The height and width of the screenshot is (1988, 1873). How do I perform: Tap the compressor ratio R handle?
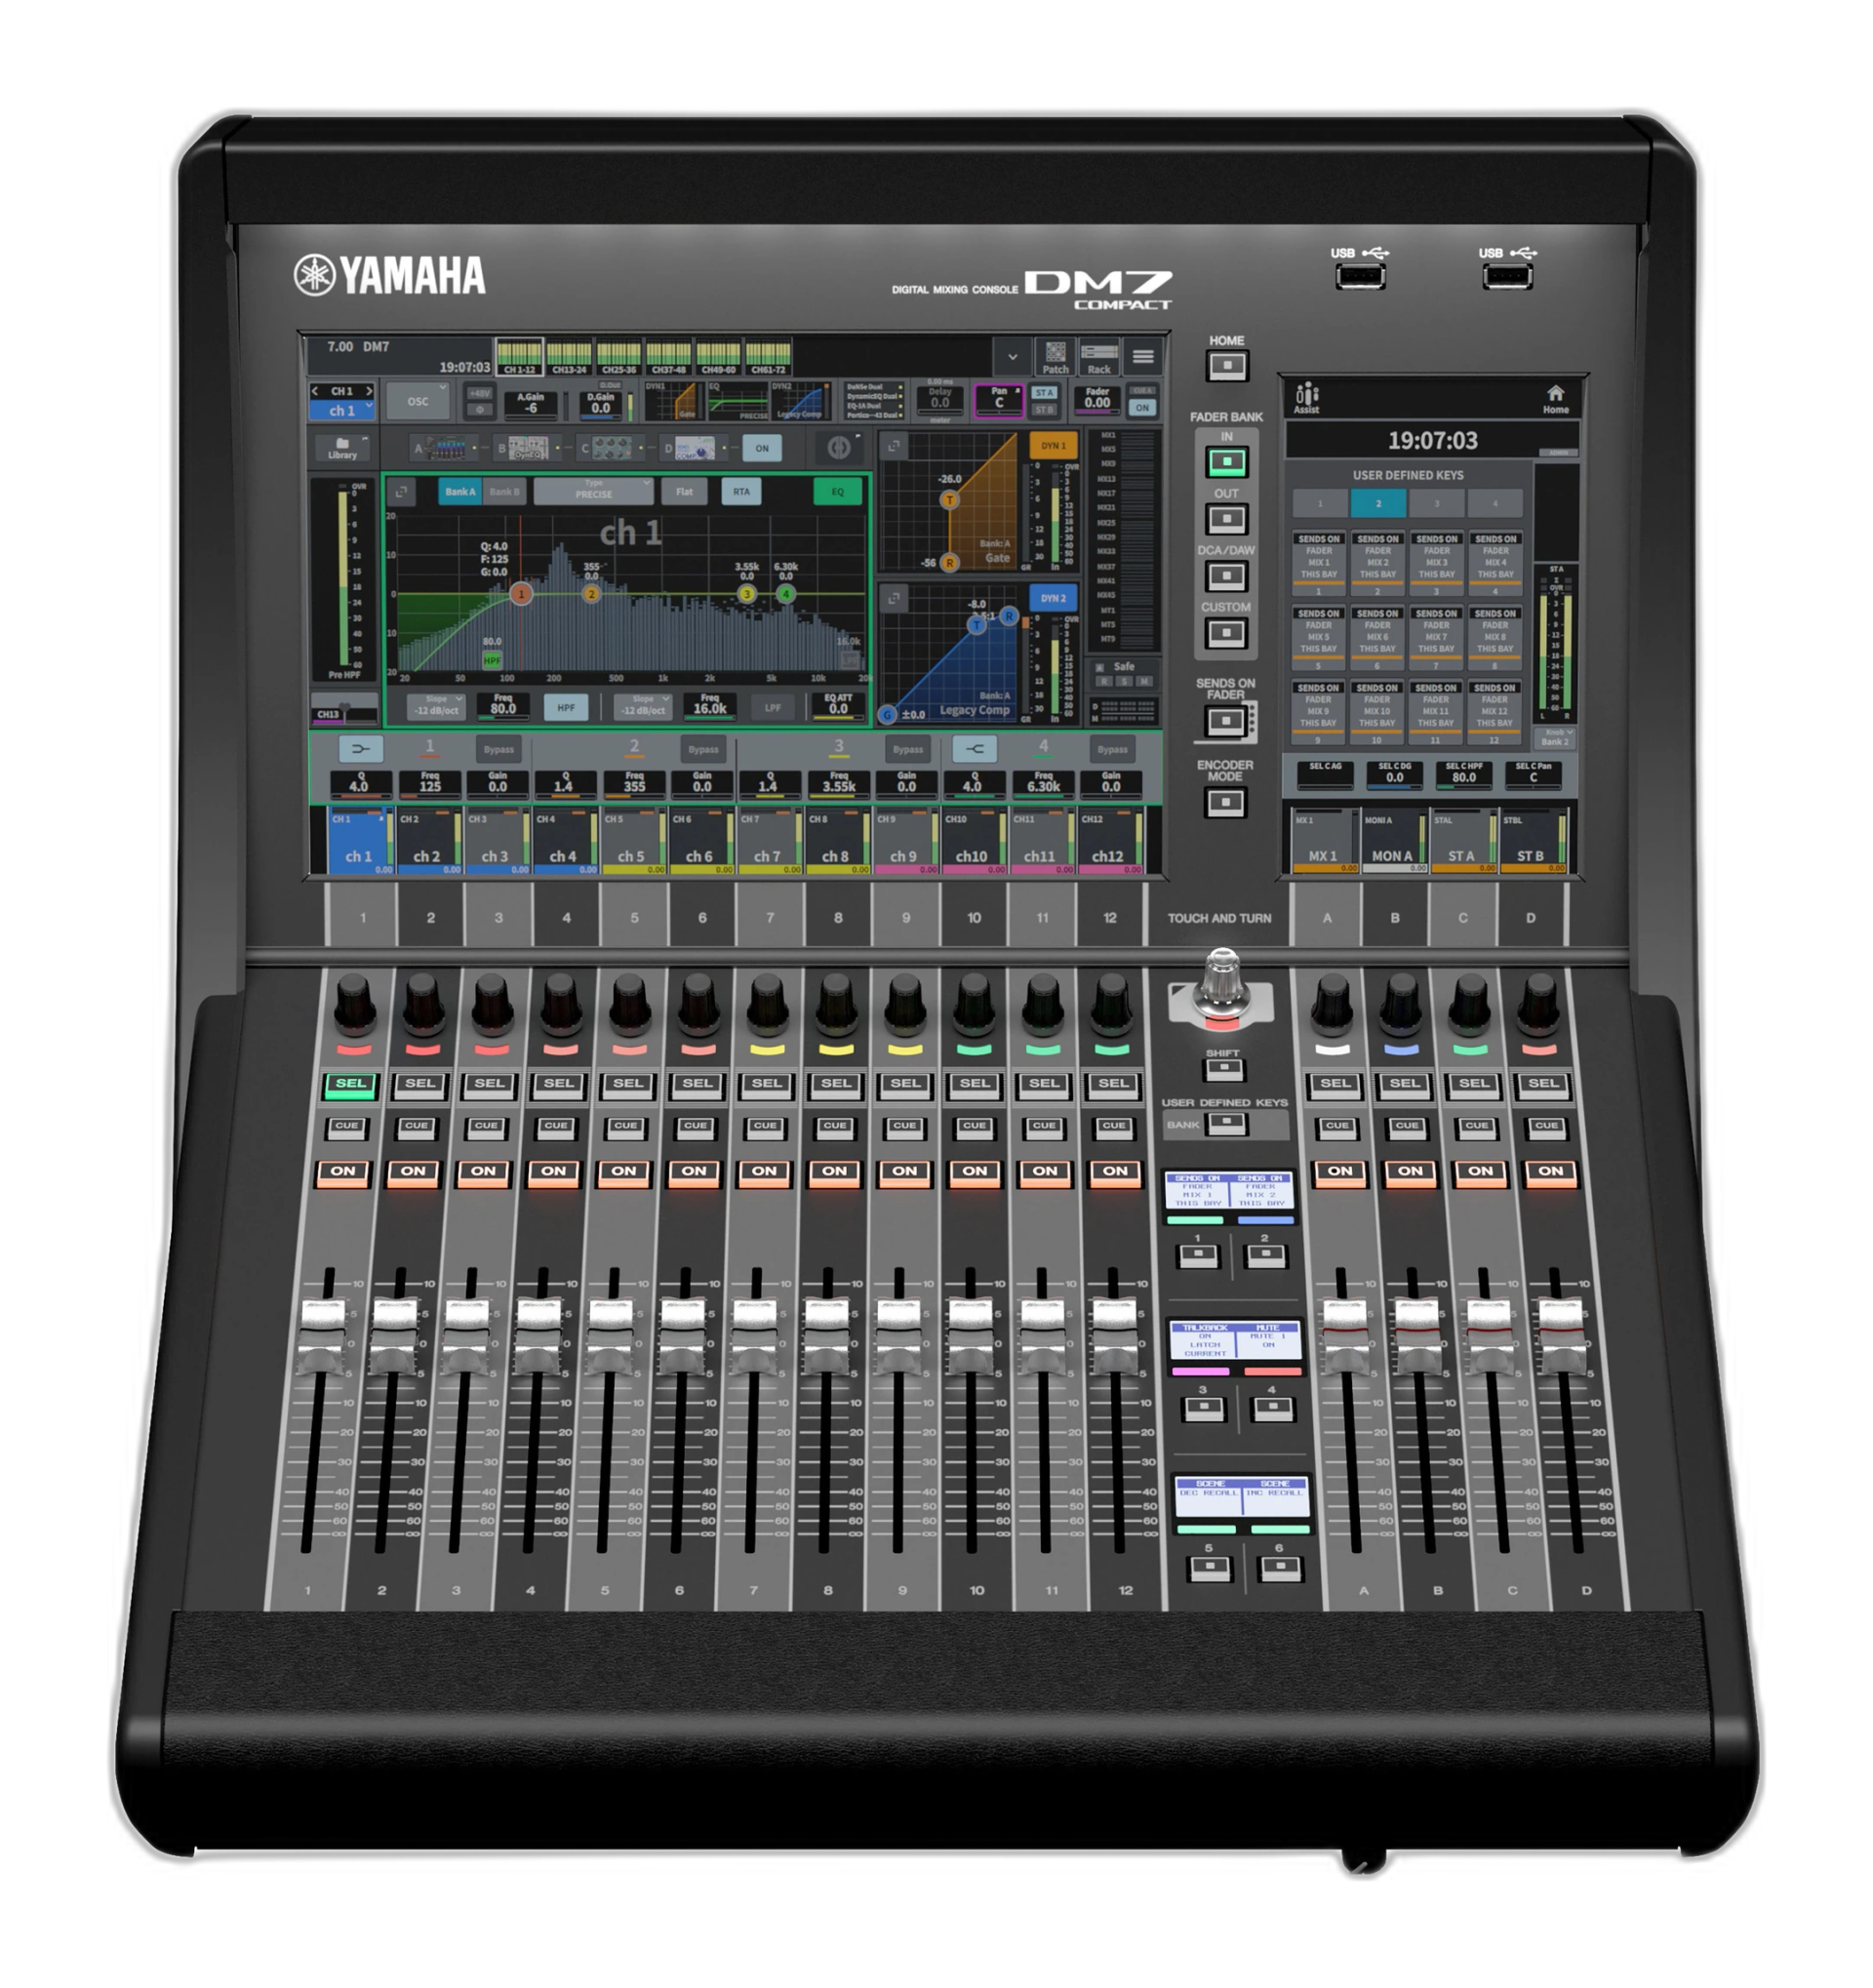tap(1008, 616)
